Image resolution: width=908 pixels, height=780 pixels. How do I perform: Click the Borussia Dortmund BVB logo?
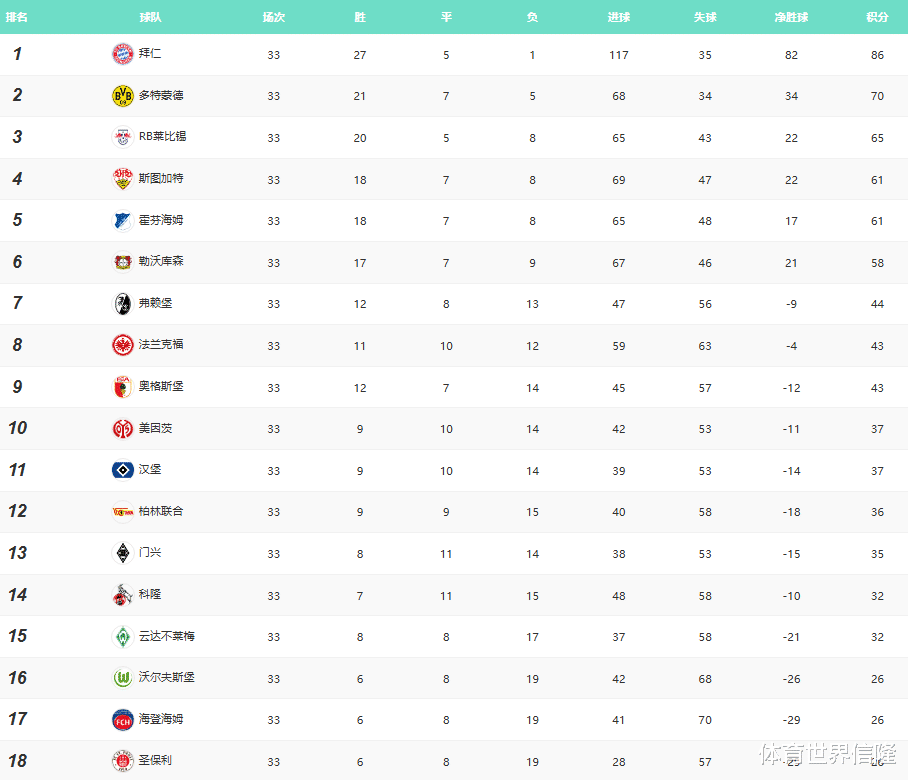tap(122, 96)
